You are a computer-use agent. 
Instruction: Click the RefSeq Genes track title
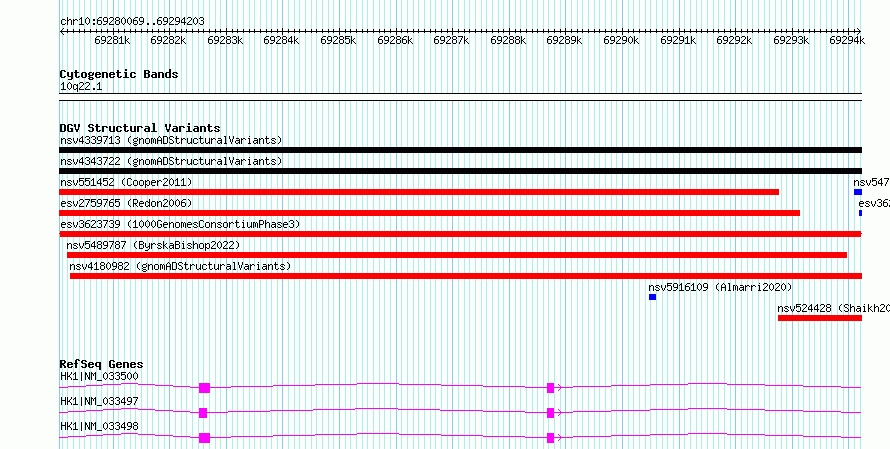click(101, 364)
